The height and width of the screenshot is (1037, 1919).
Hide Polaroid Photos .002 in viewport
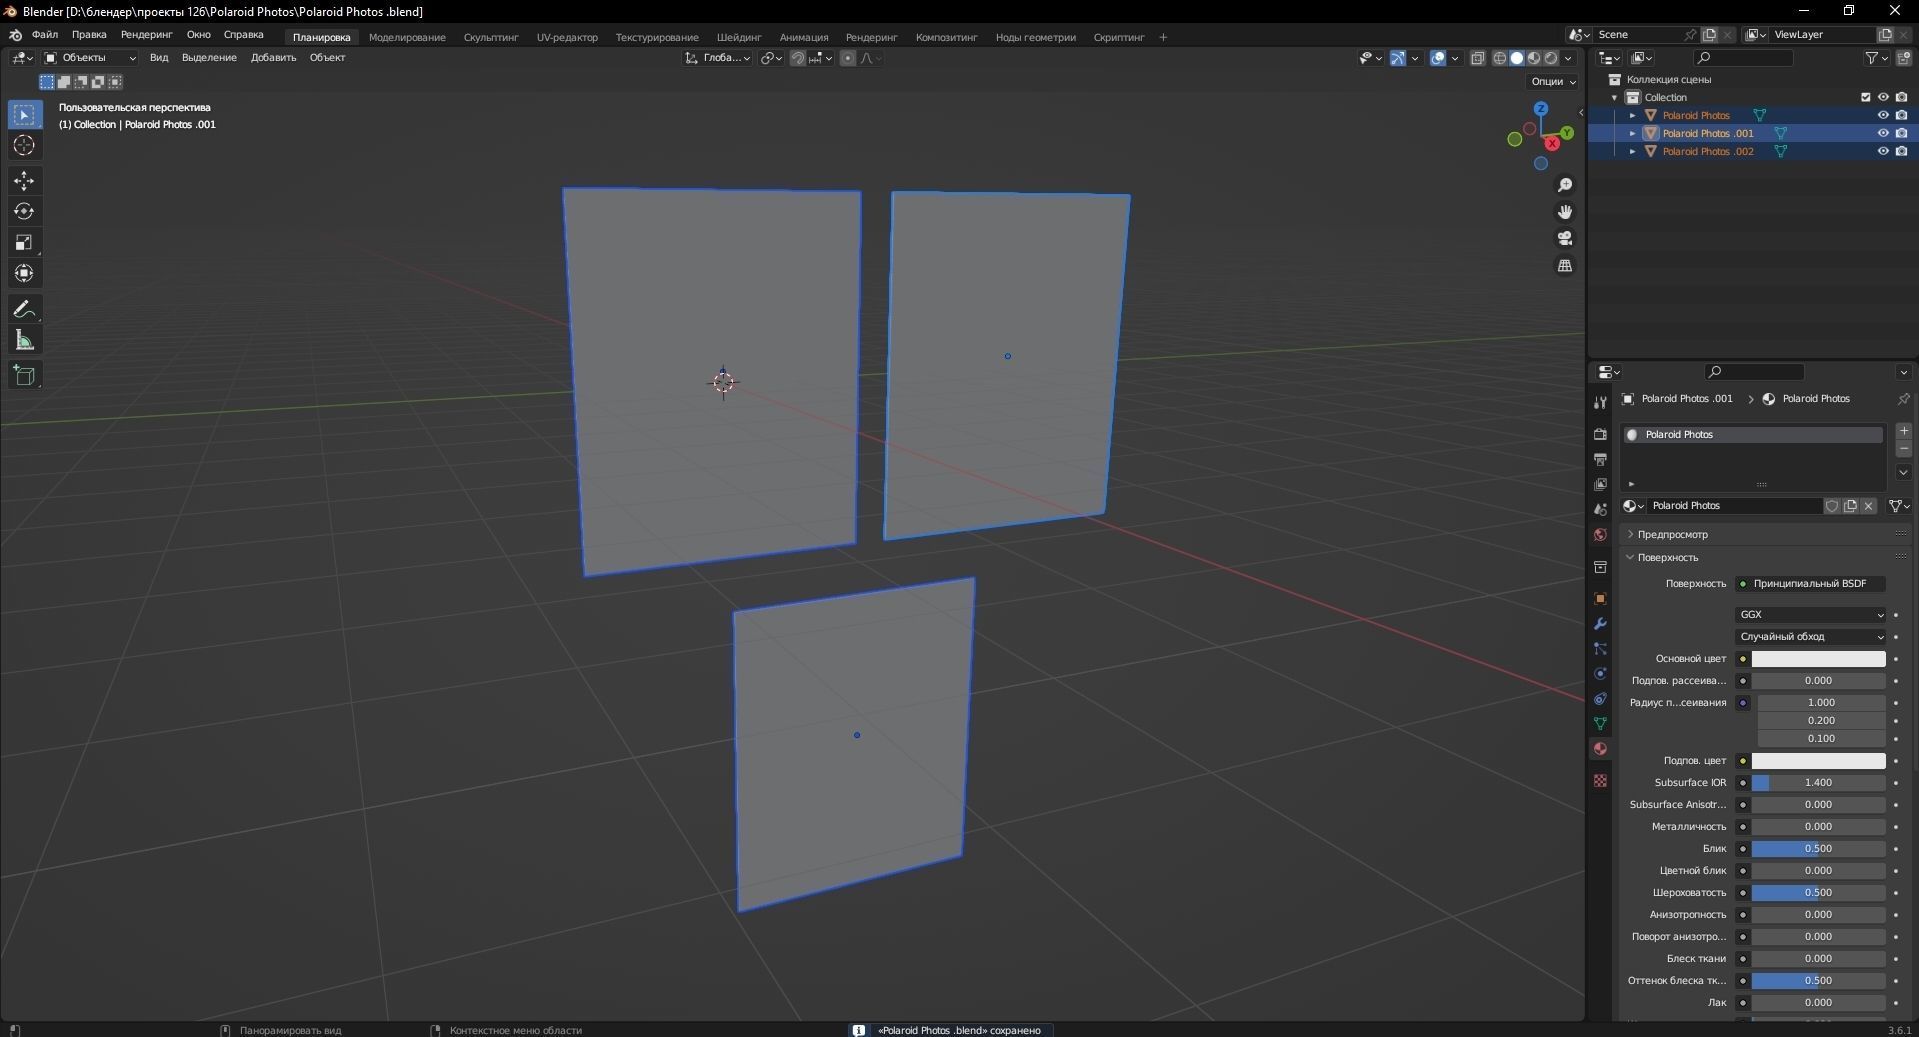click(x=1883, y=151)
